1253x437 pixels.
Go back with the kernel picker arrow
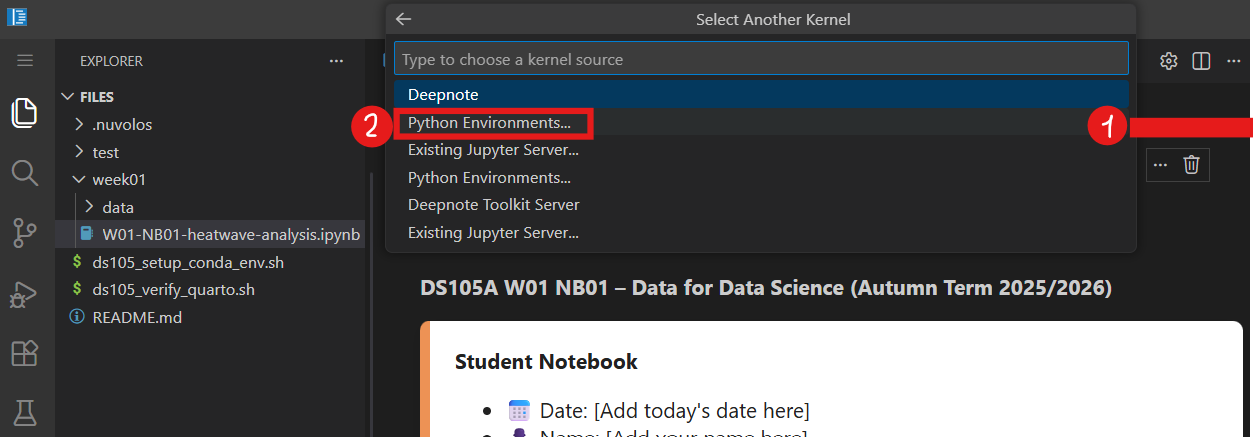(403, 19)
